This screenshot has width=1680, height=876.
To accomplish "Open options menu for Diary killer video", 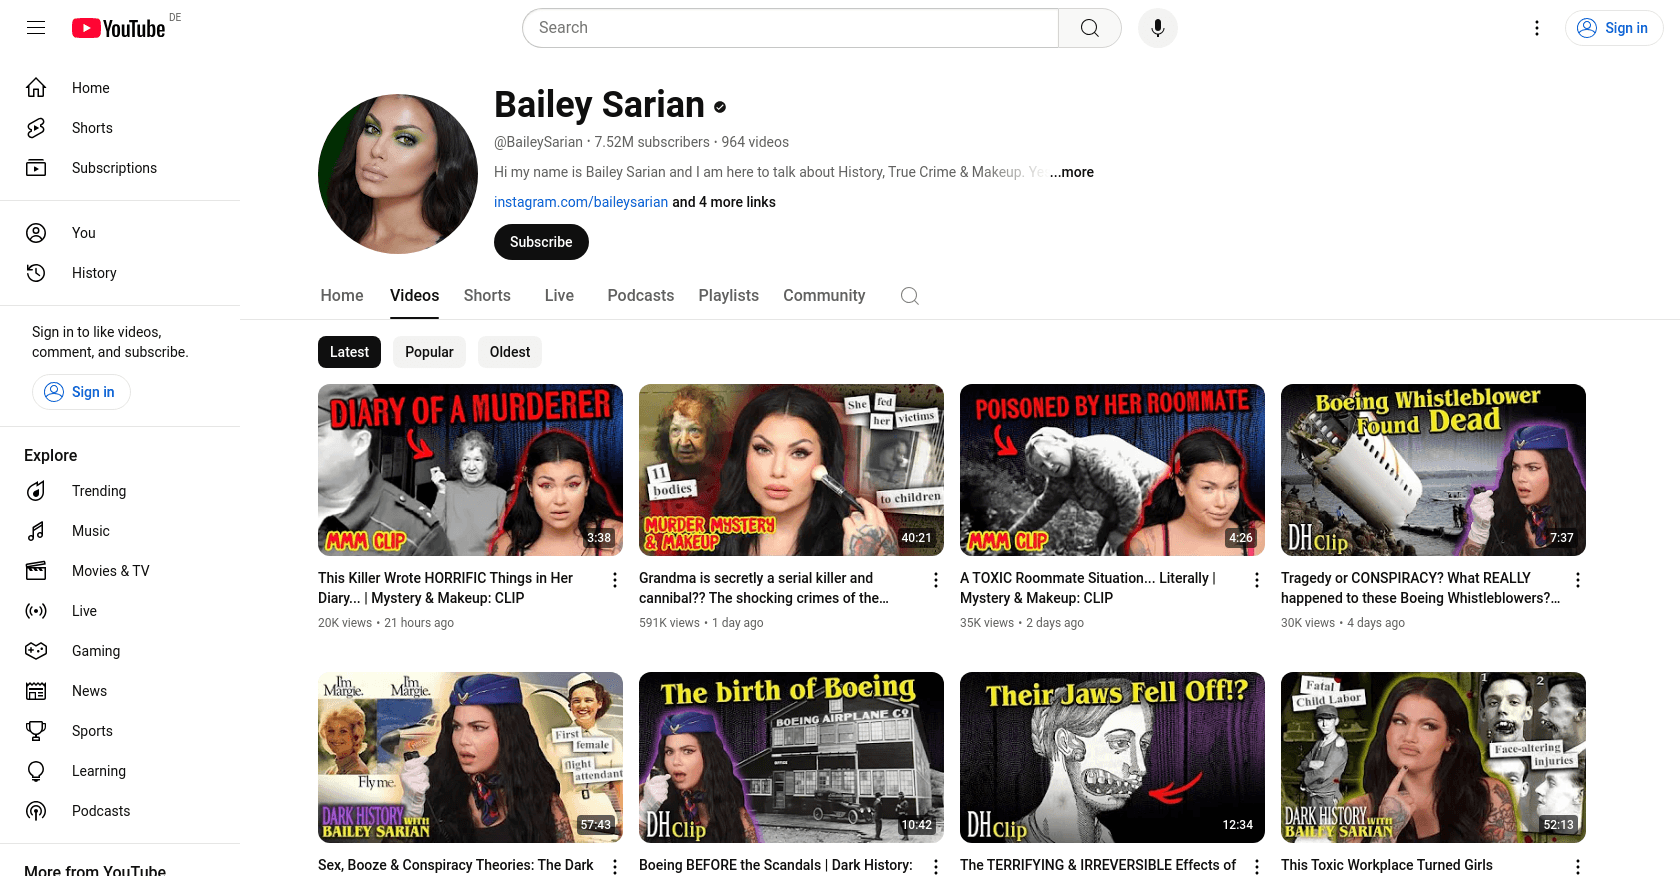I will 615,580.
